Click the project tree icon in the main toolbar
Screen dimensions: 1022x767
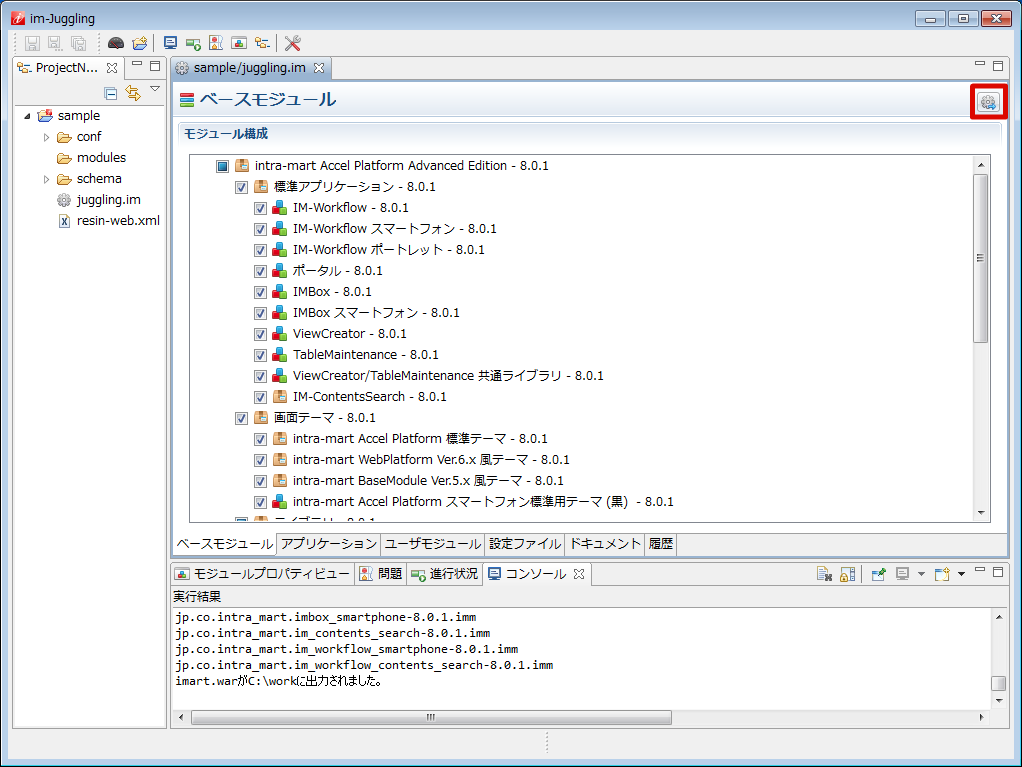click(262, 43)
